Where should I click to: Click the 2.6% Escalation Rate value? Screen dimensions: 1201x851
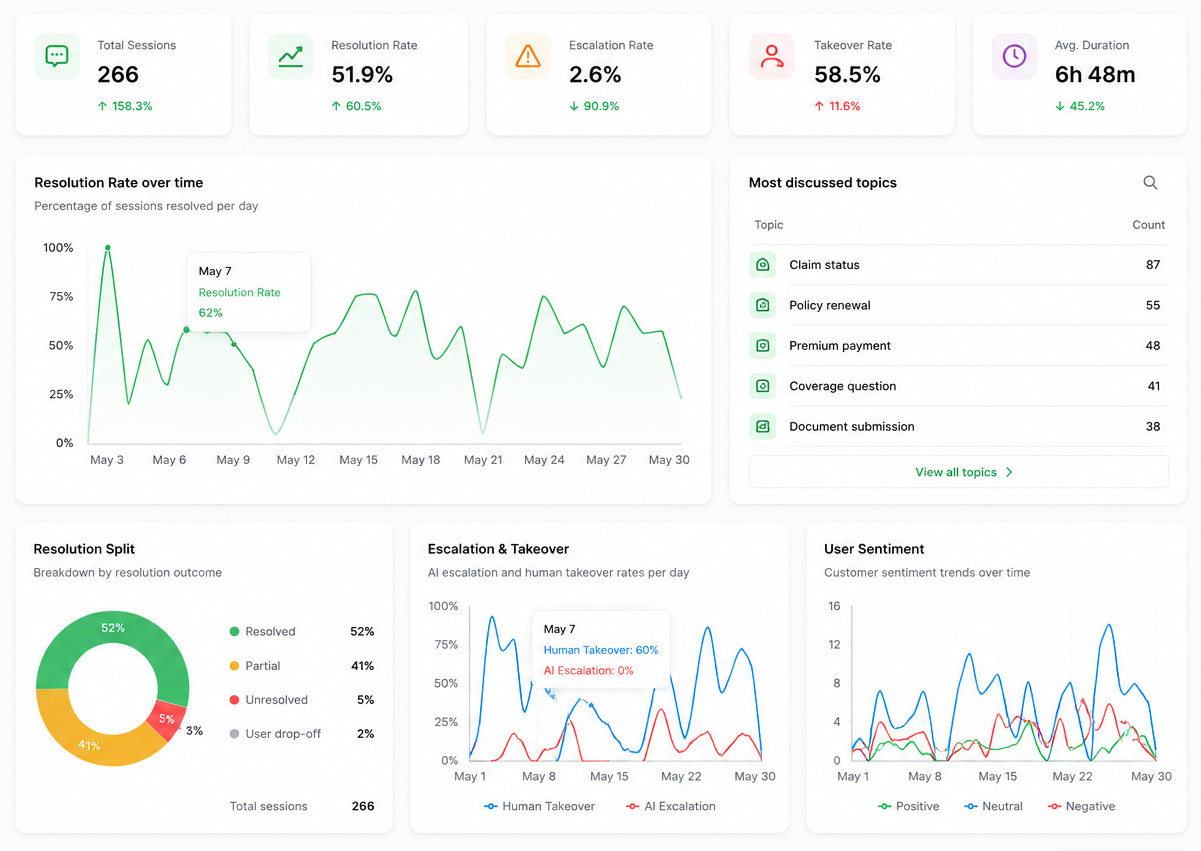tap(595, 75)
